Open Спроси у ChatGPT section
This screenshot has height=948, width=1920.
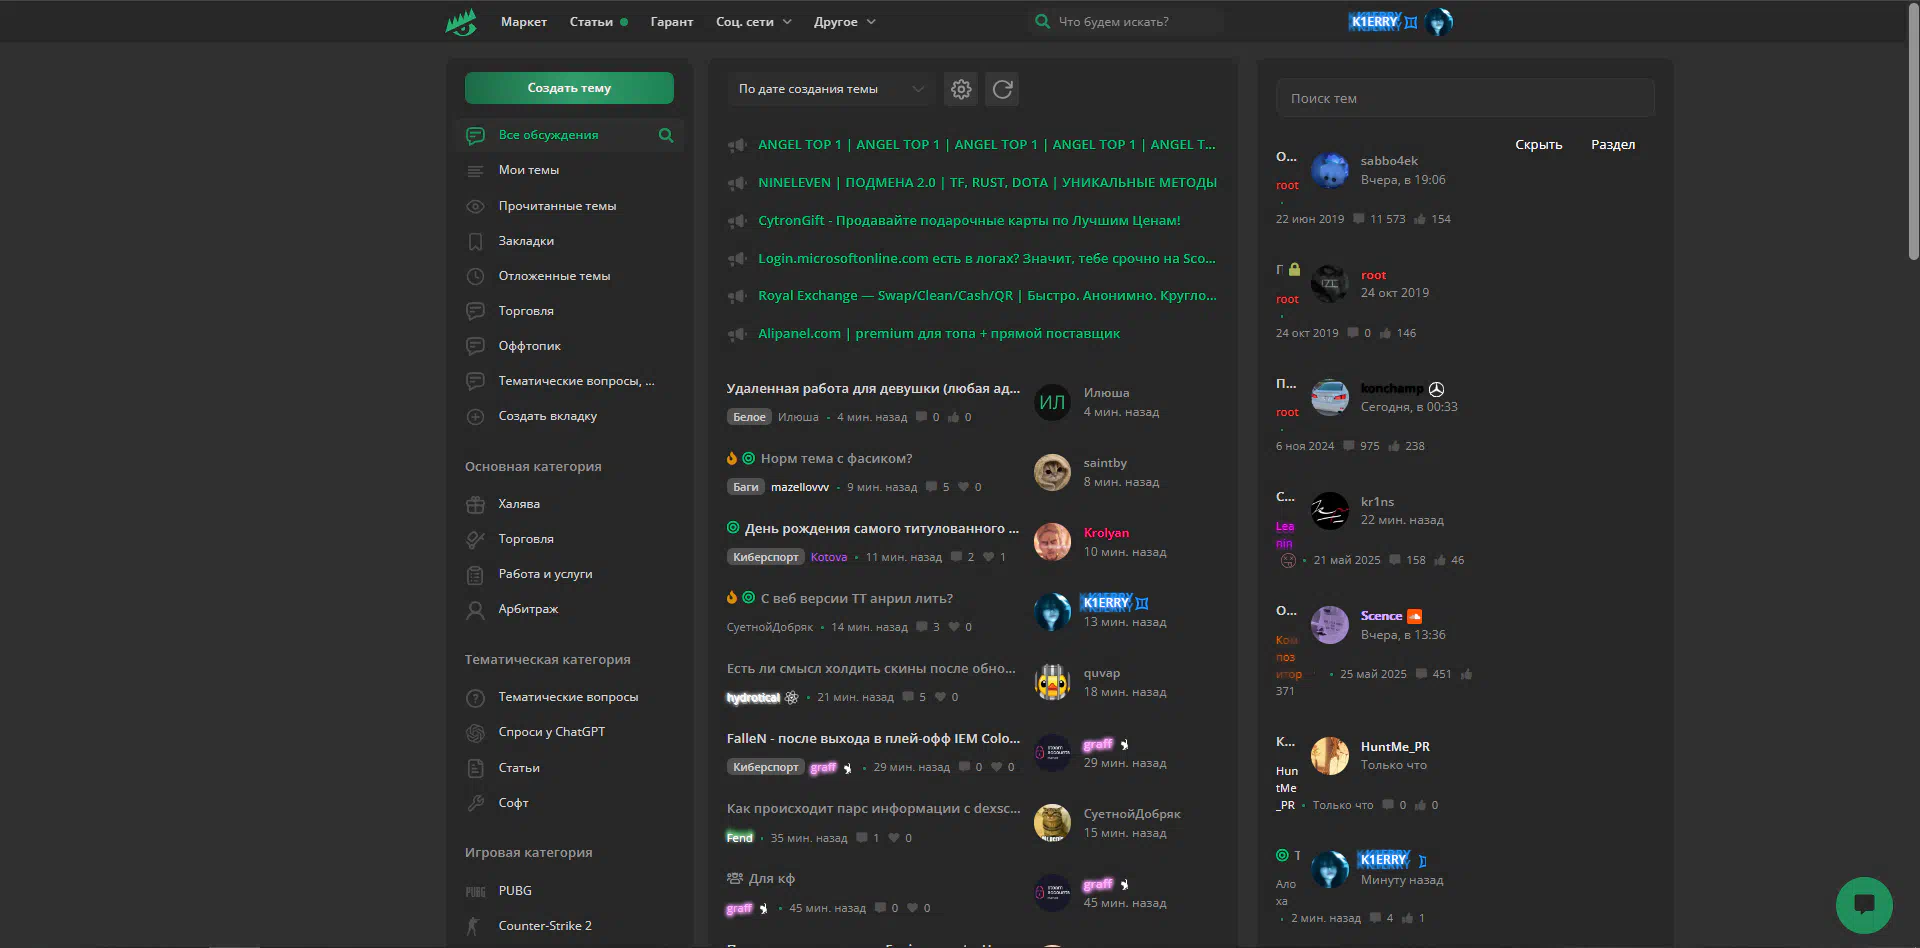(551, 732)
